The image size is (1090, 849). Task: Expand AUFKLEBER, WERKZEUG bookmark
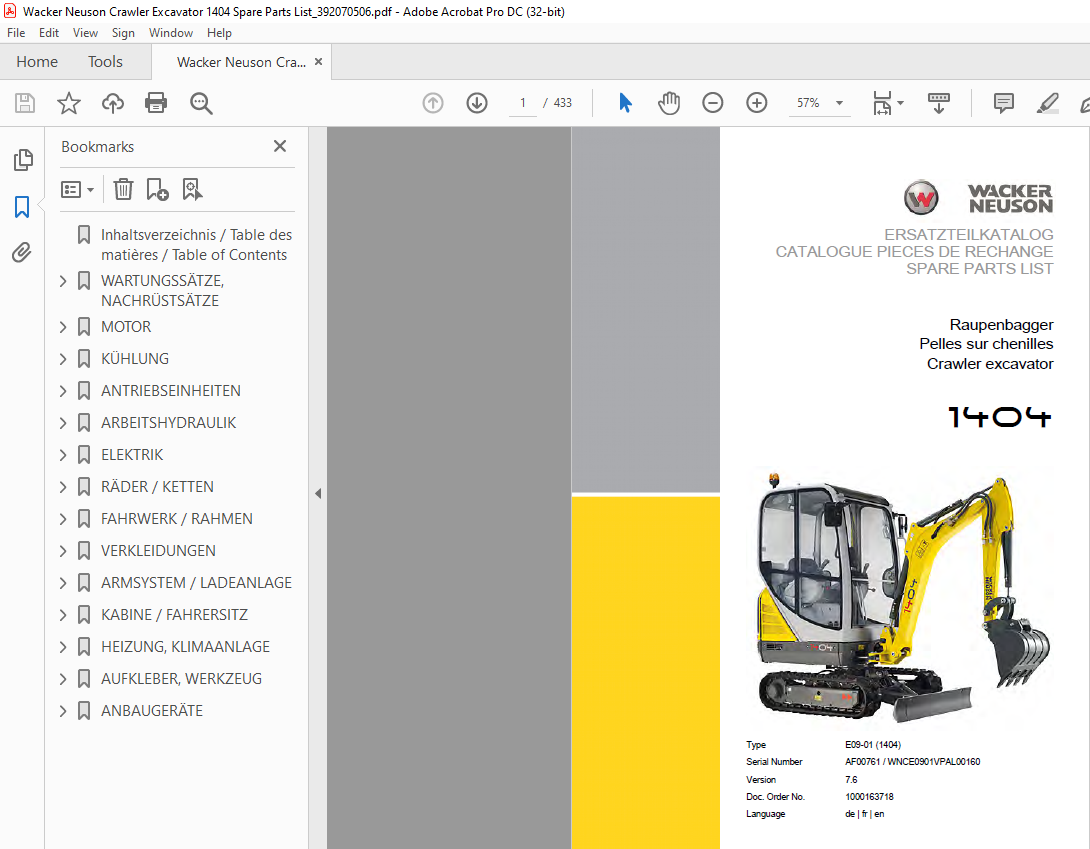(x=63, y=679)
